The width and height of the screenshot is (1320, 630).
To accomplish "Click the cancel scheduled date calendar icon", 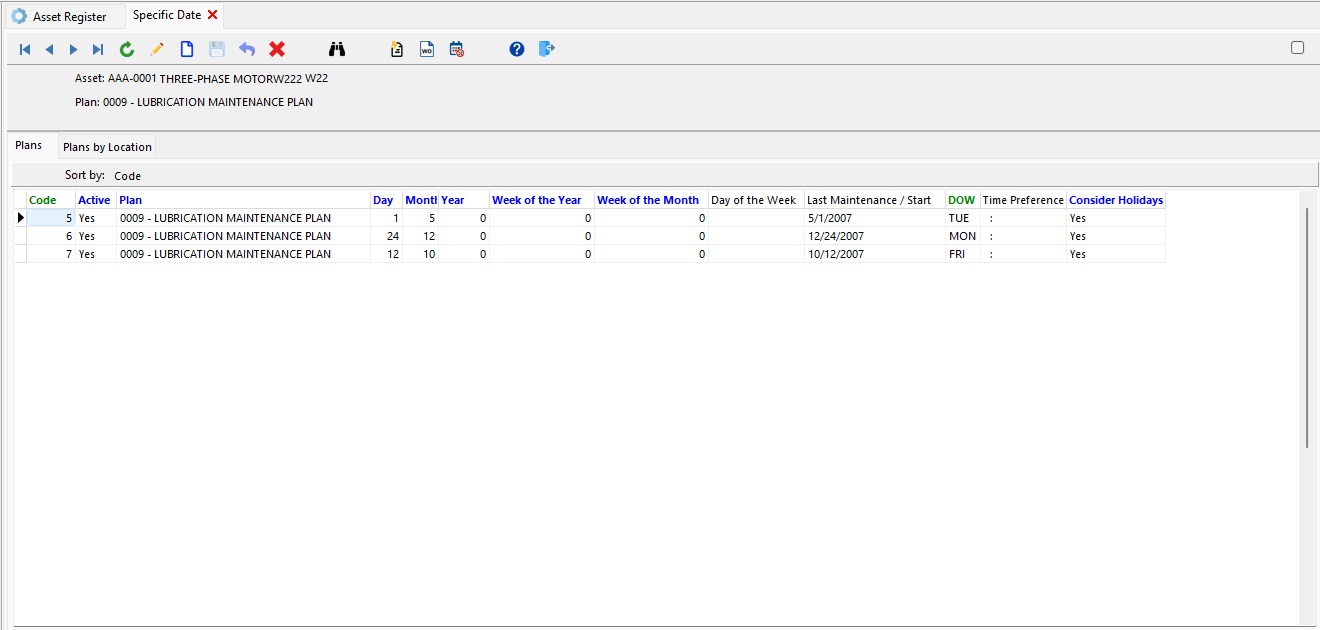I will tap(457, 48).
